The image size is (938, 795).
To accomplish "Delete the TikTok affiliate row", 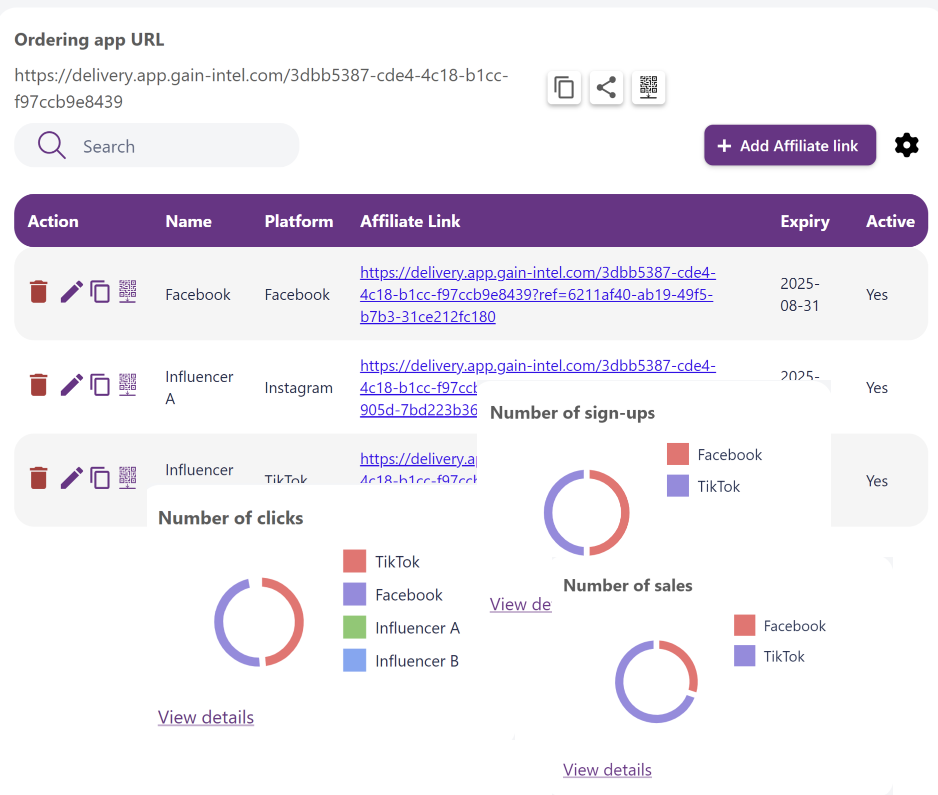I will point(38,478).
